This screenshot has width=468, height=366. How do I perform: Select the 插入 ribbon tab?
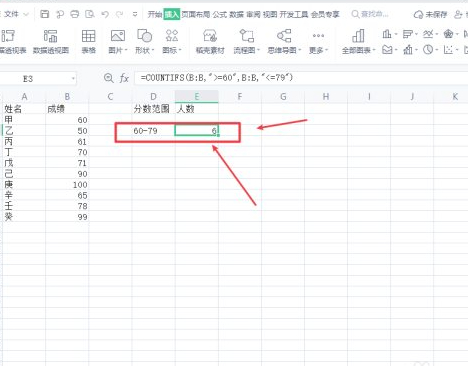pos(172,14)
